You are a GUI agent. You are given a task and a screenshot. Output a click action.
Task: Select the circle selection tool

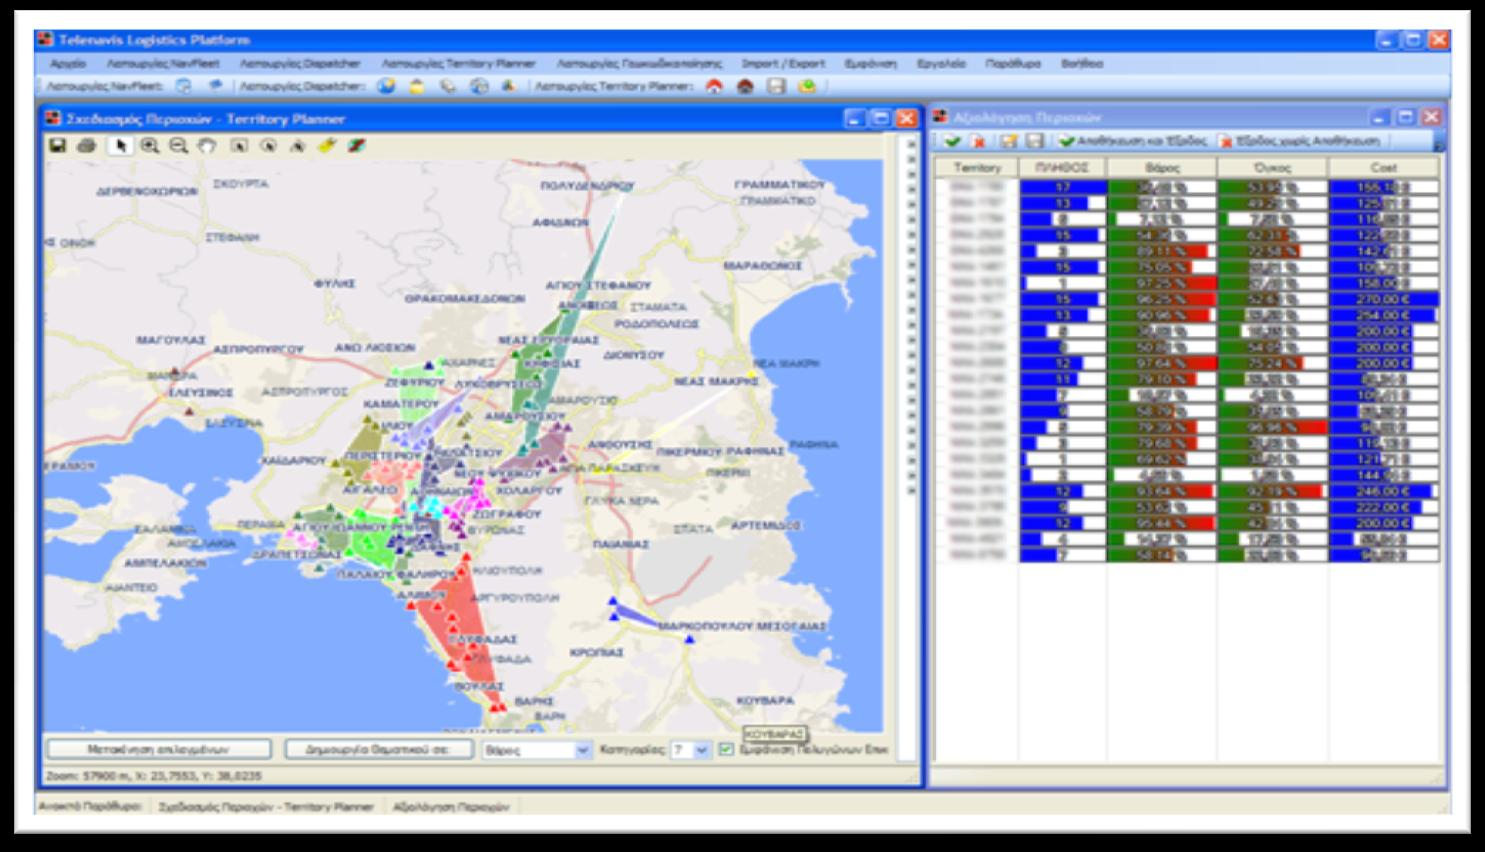point(268,146)
